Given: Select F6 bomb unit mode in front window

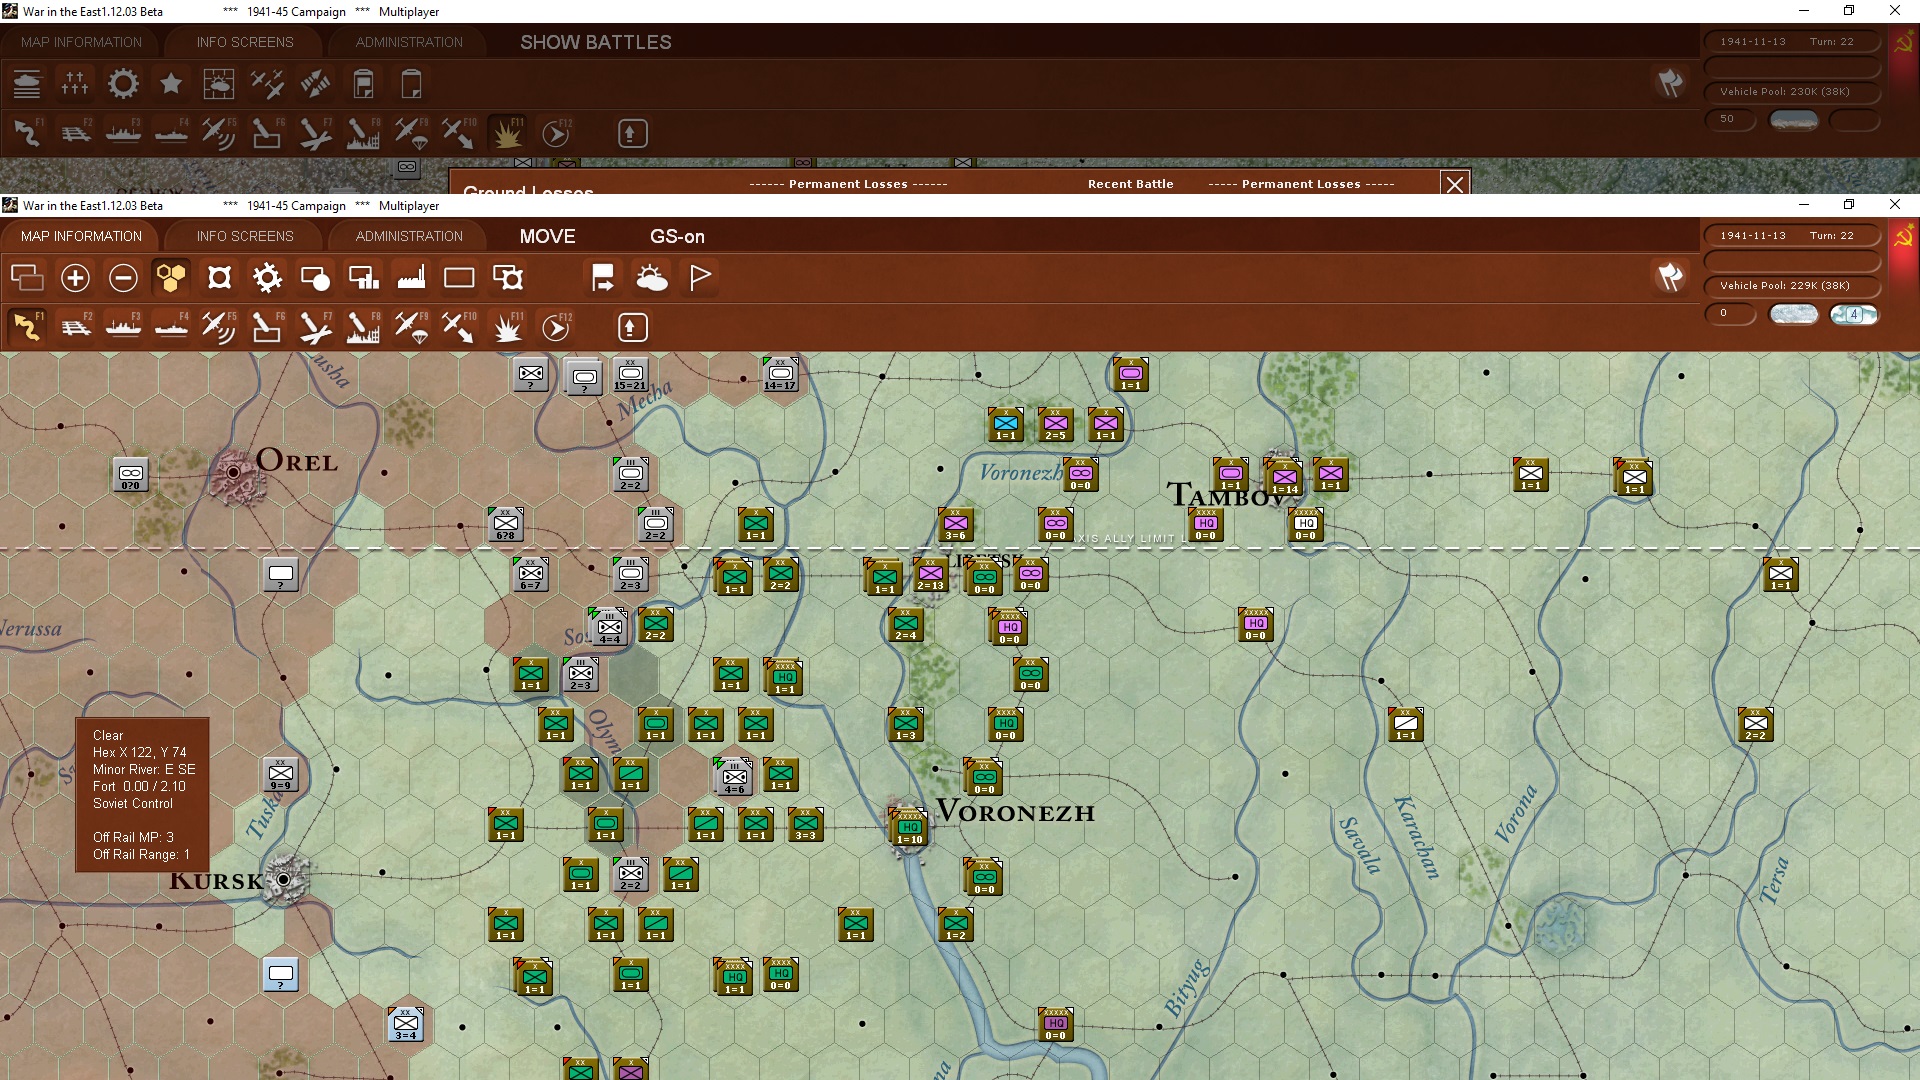Looking at the screenshot, I should 267,327.
